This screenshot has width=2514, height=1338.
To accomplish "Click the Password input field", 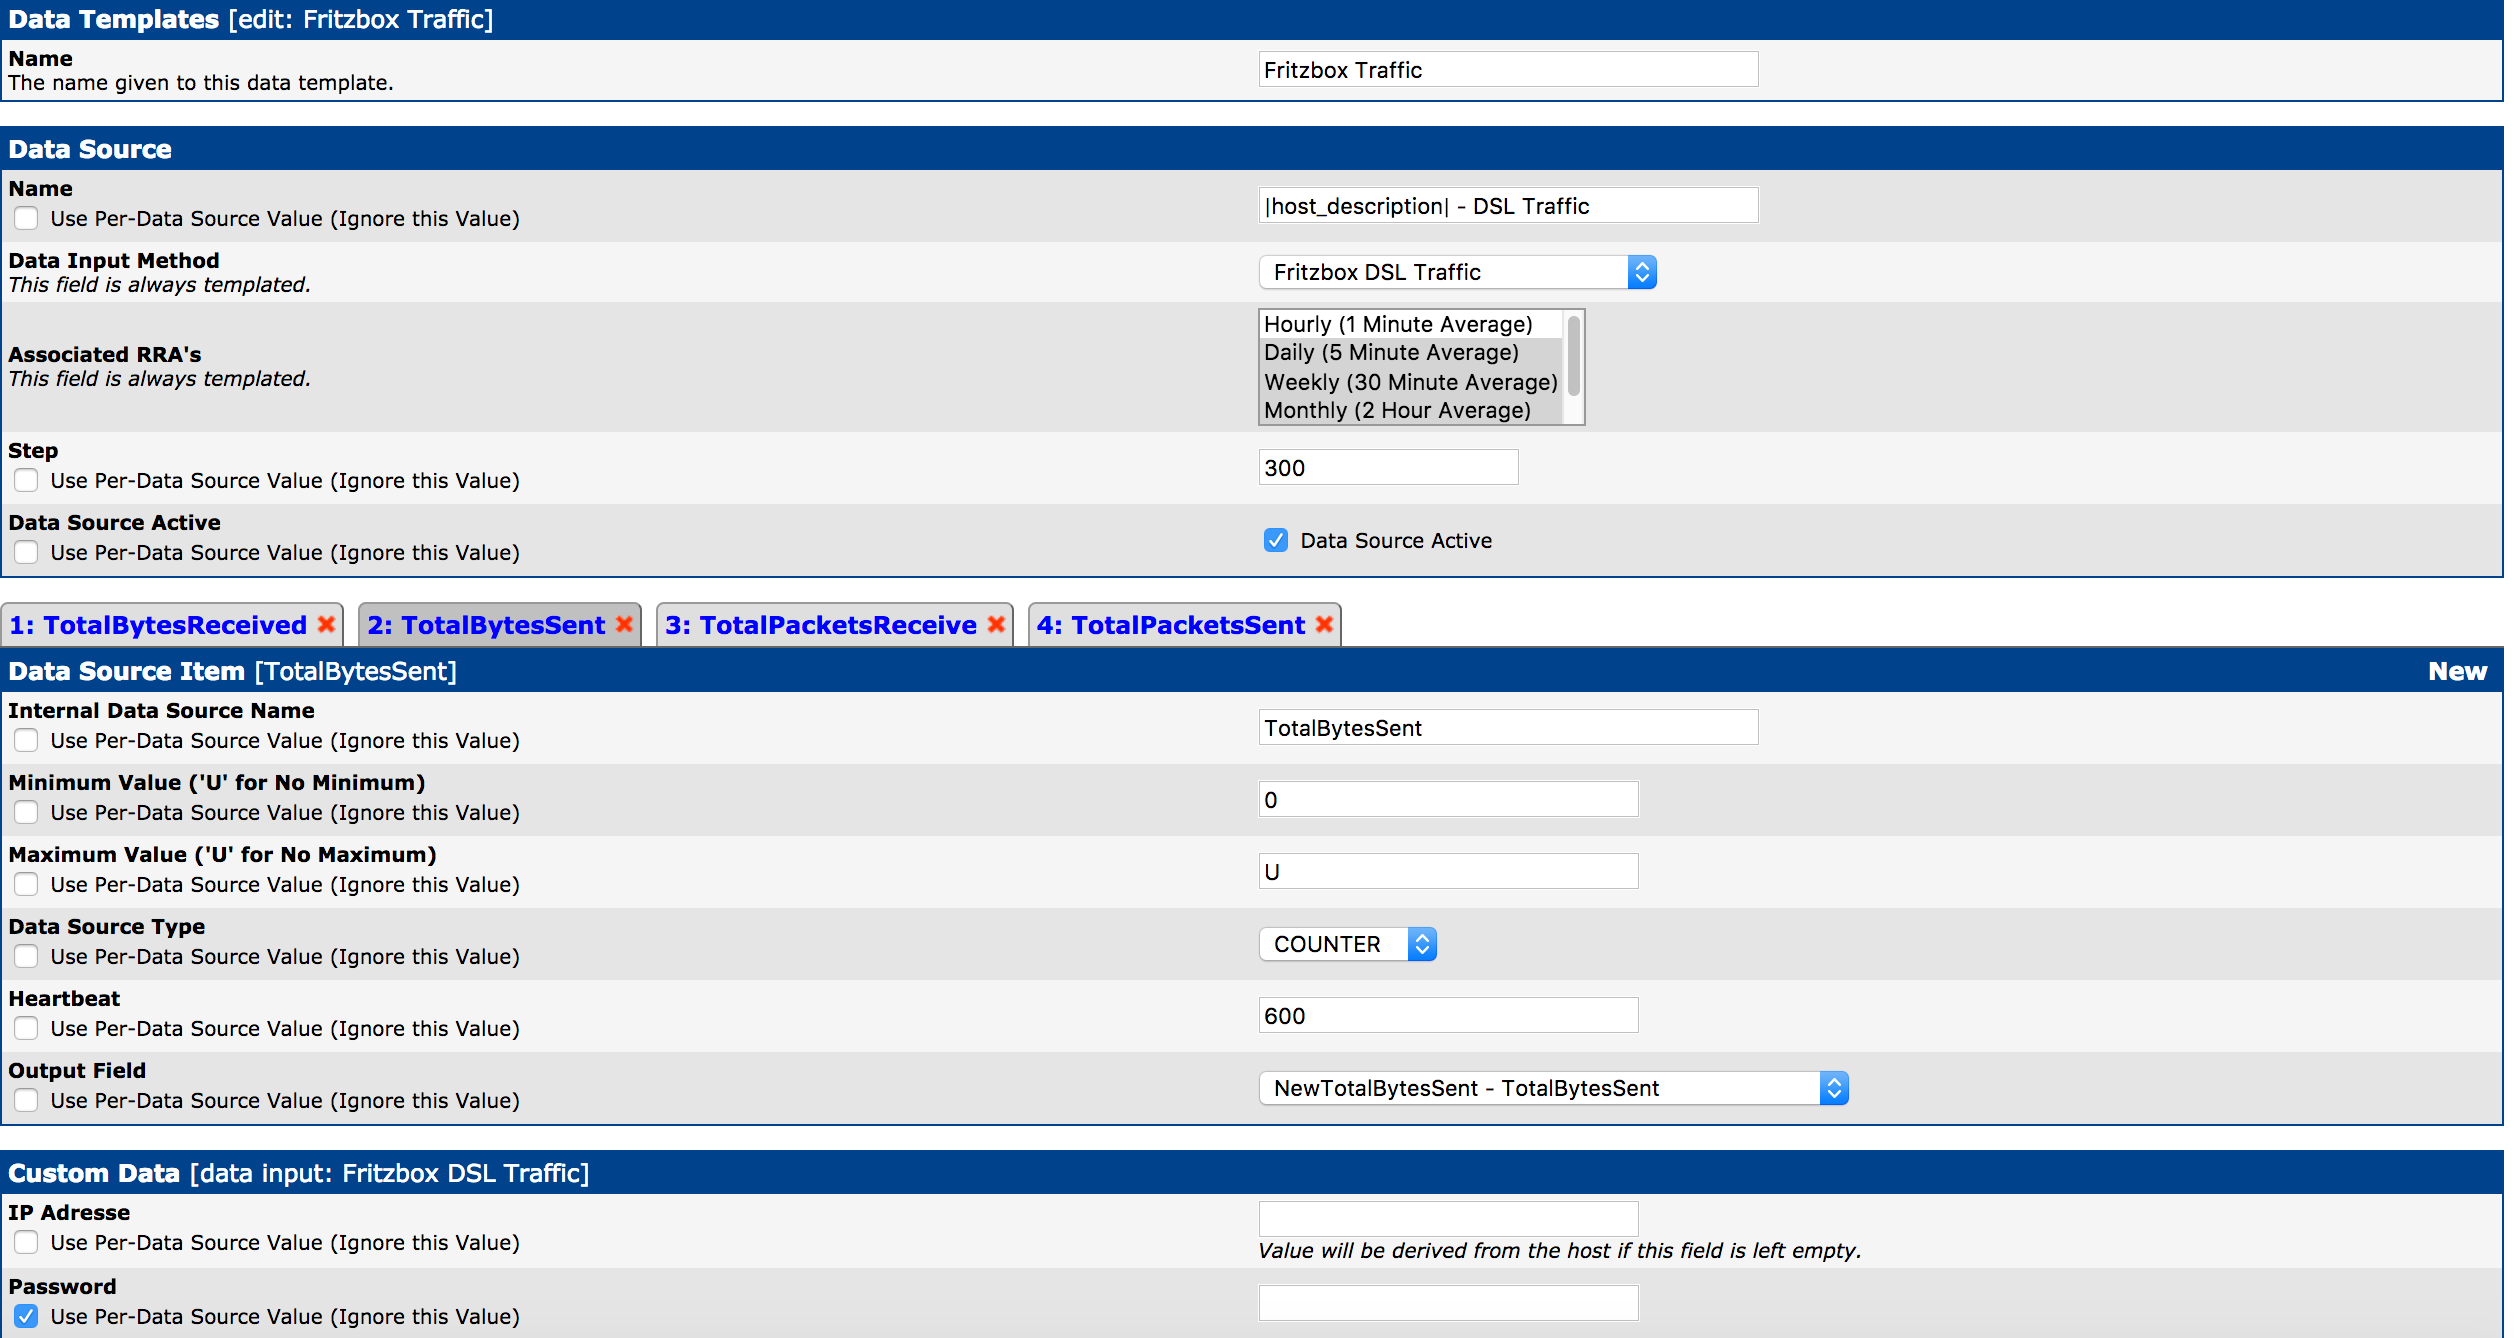I will click(x=1448, y=1303).
